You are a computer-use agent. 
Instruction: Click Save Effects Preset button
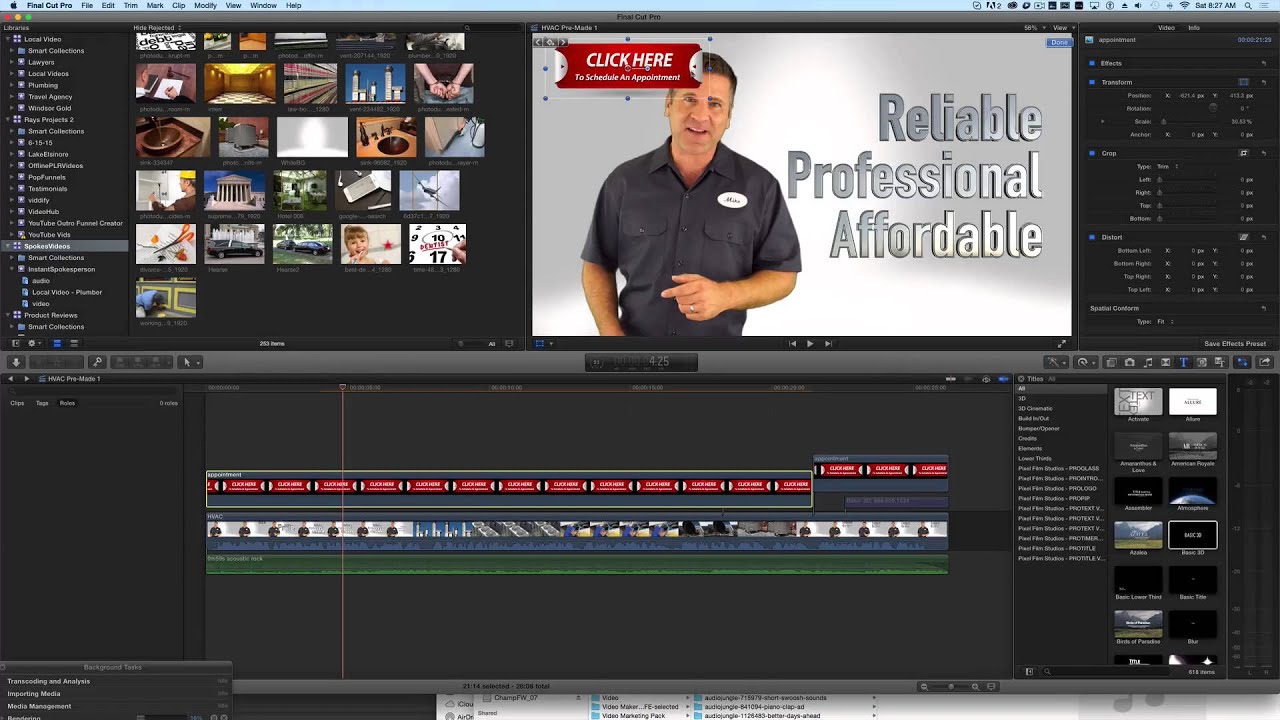click(x=1235, y=344)
